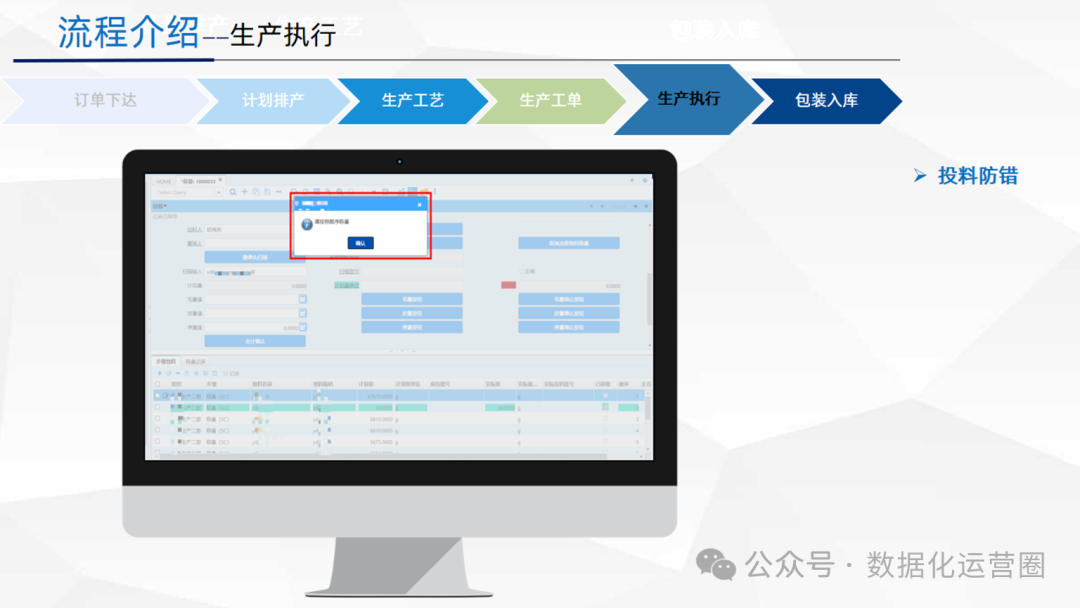This screenshot has width=1080, height=608.
Task: Switch to the HOME tab
Action: [163, 181]
